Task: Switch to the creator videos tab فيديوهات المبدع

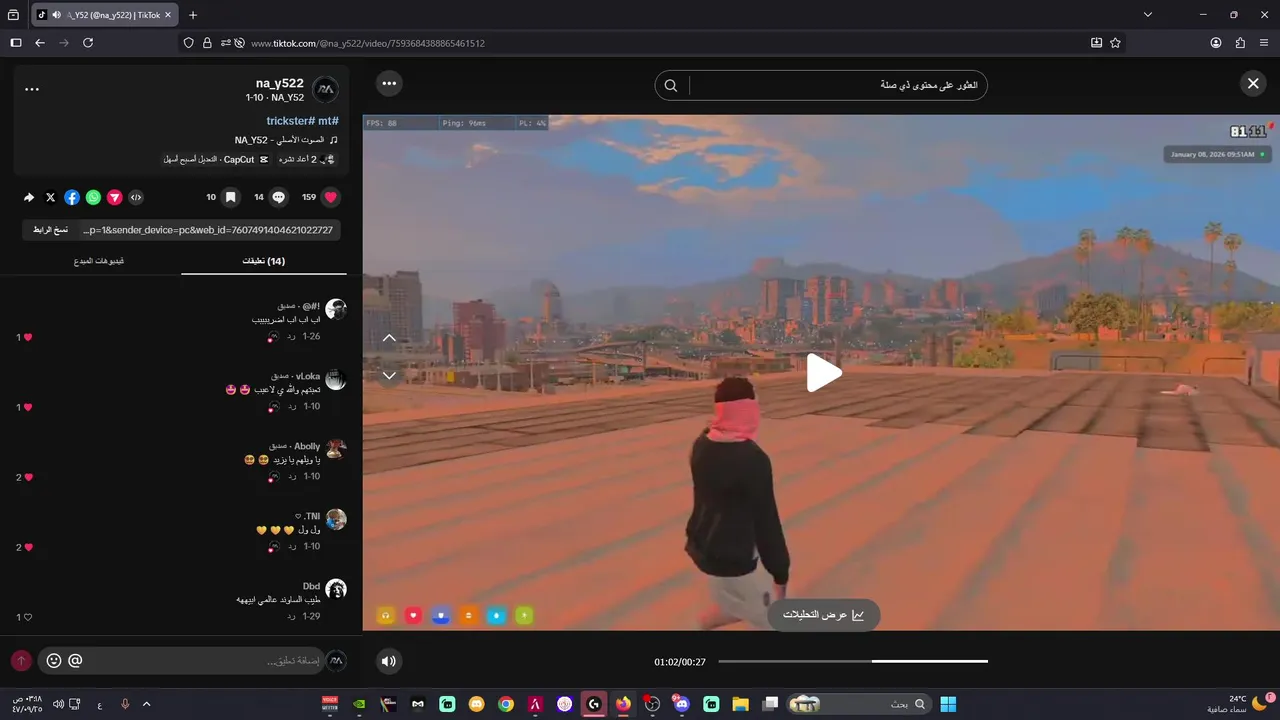Action: (99, 261)
